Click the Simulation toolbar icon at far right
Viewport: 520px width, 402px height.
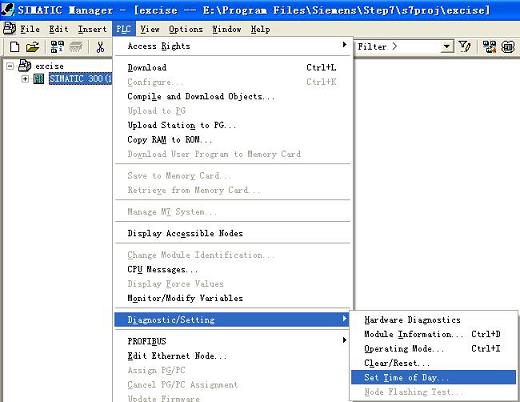(x=508, y=47)
